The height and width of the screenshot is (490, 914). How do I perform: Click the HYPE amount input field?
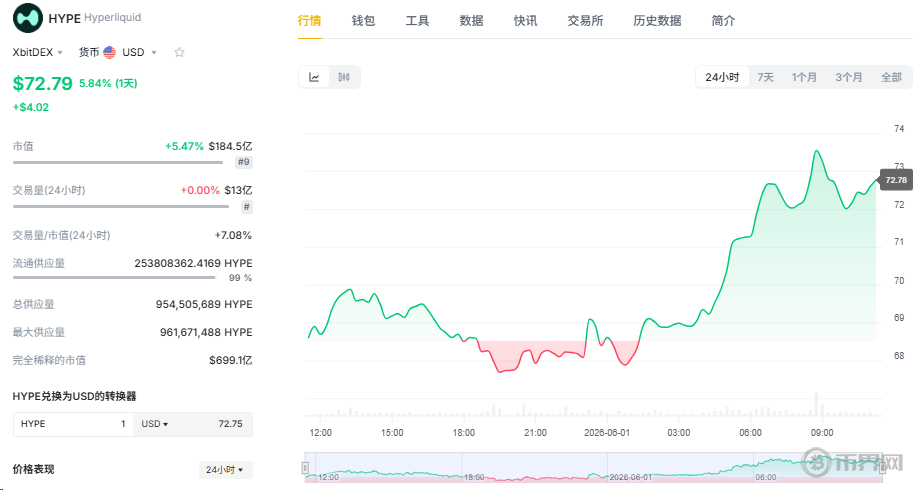click(73, 424)
